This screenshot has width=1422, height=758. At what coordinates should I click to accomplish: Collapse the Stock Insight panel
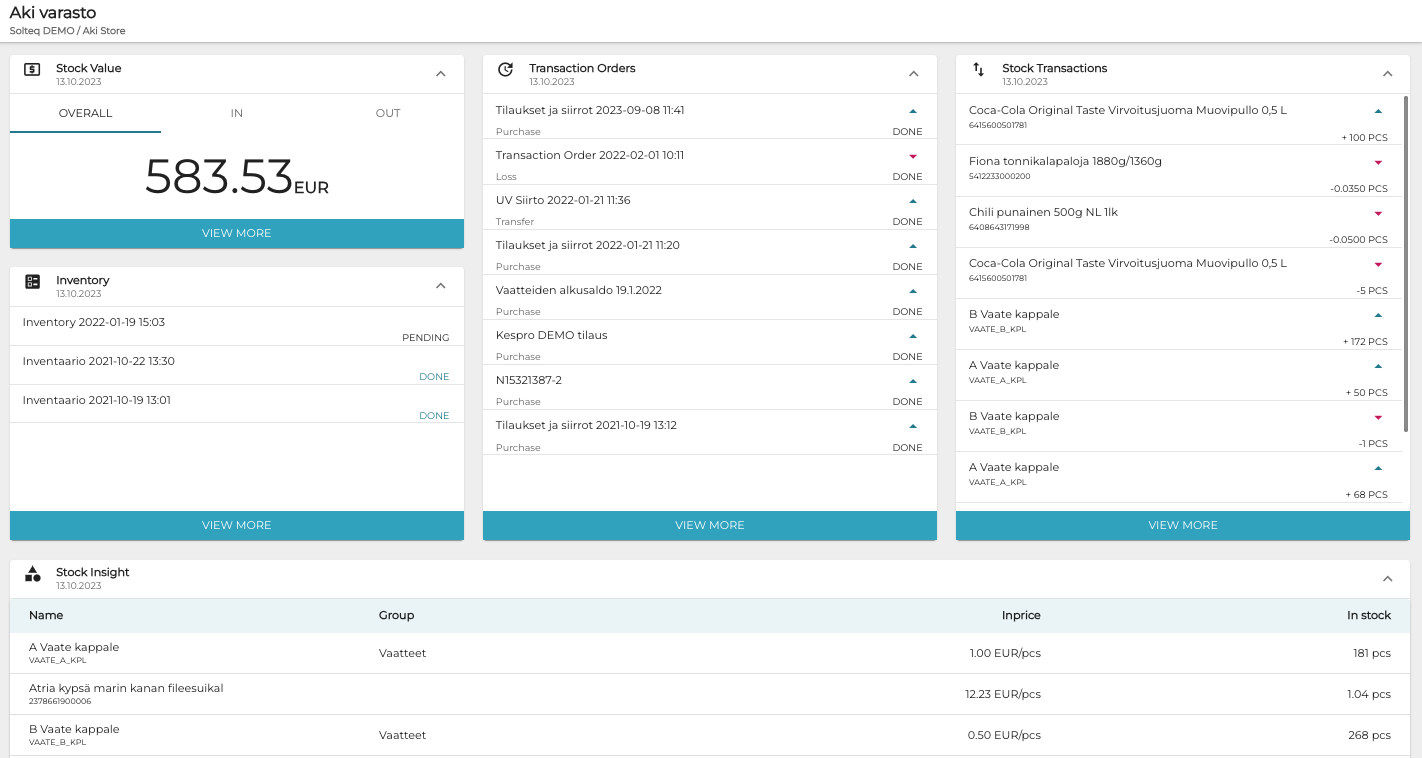tap(1387, 578)
